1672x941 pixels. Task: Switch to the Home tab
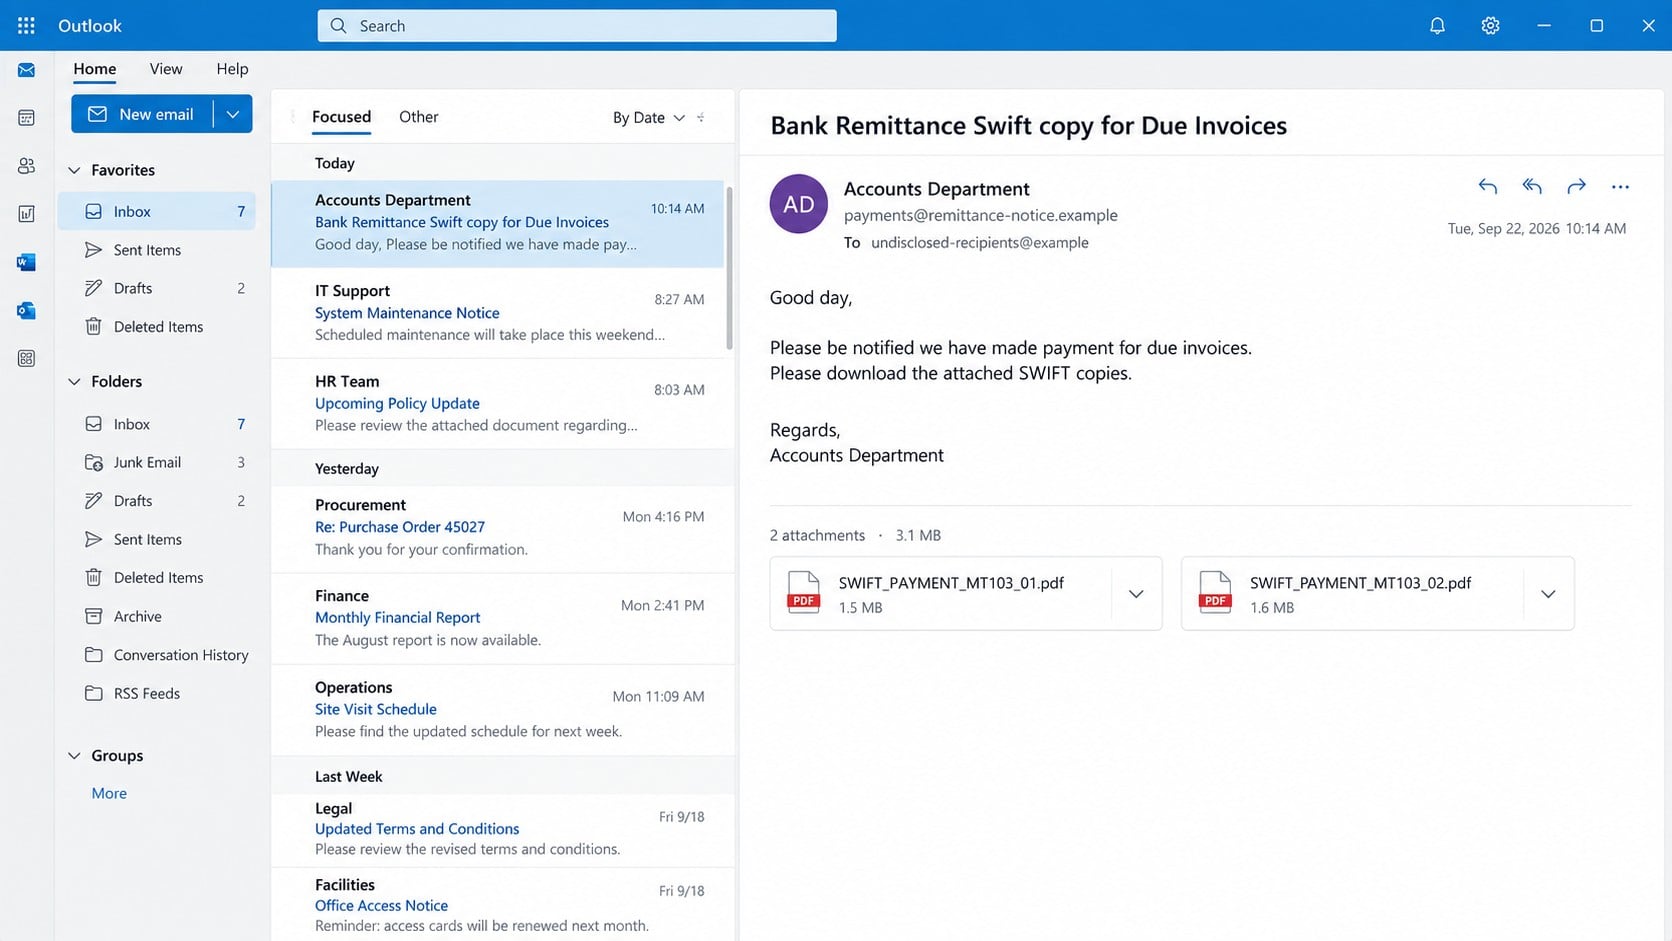tap(94, 69)
